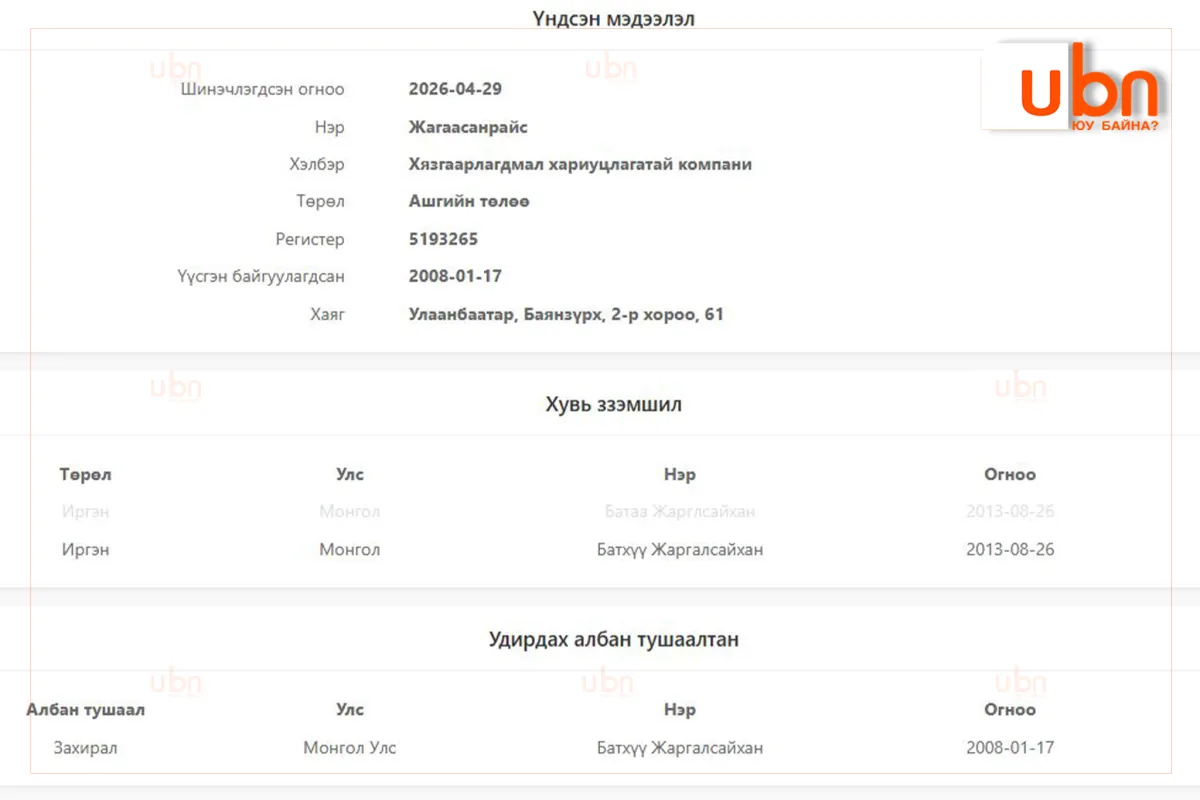The width and height of the screenshot is (1200, 800).
Task: Click the register number 5193265
Action: [x=443, y=239]
